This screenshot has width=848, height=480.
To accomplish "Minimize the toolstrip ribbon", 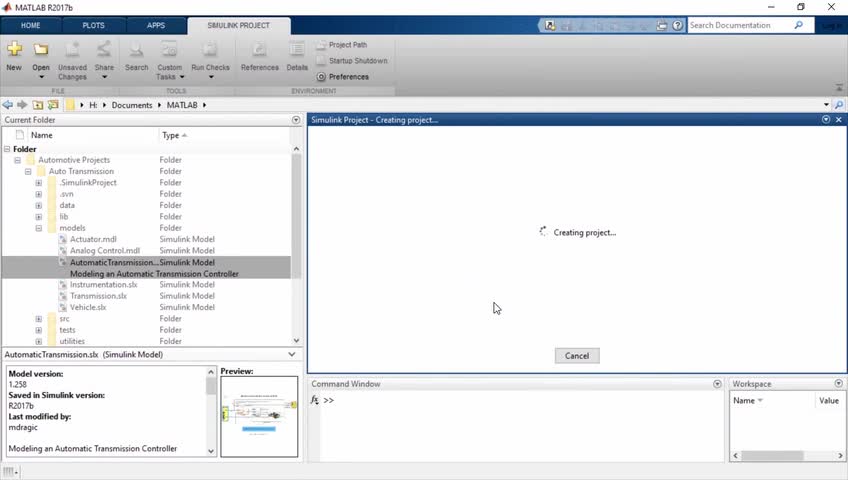I will click(x=839, y=88).
